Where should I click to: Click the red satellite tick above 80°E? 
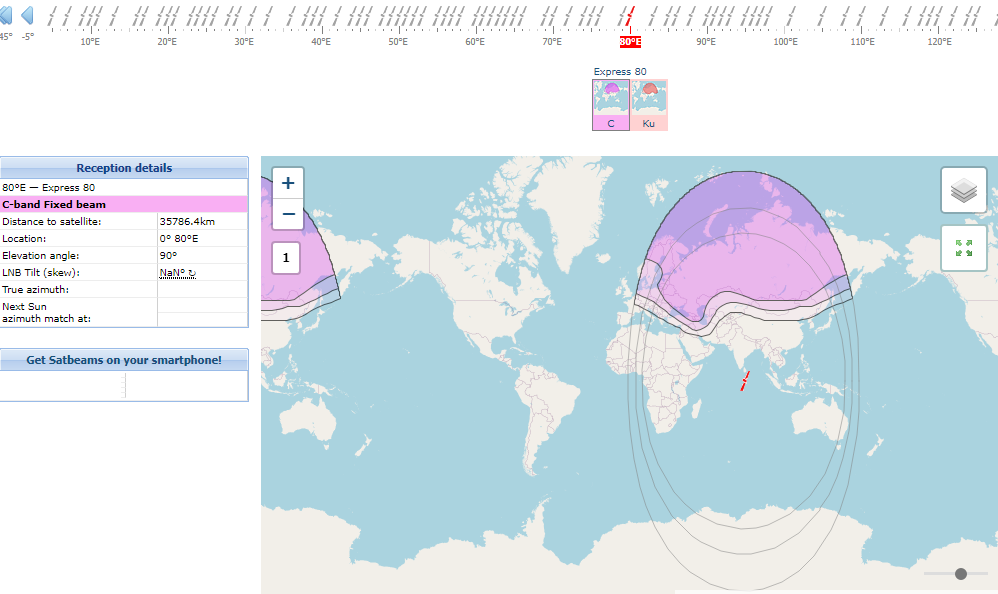pyautogui.click(x=630, y=17)
